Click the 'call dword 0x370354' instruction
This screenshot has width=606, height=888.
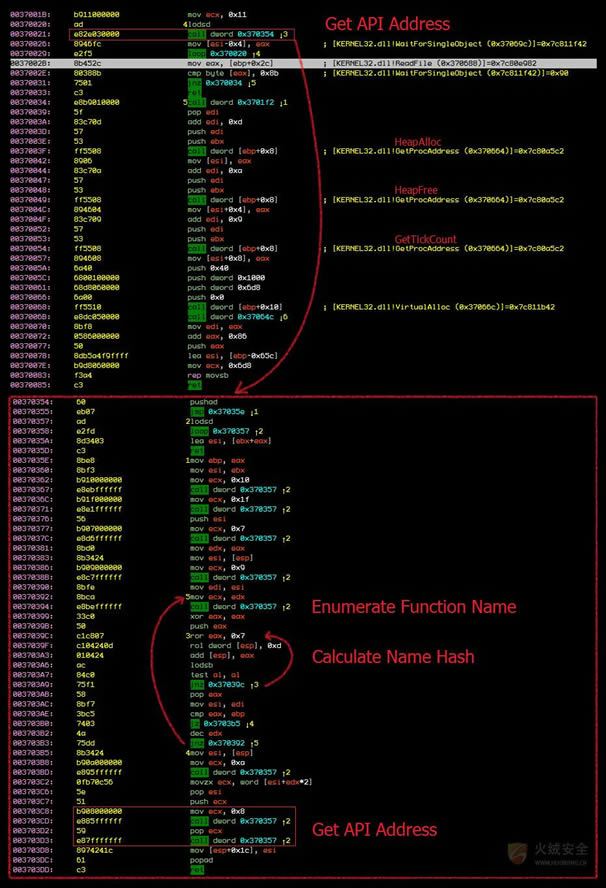coord(236,34)
